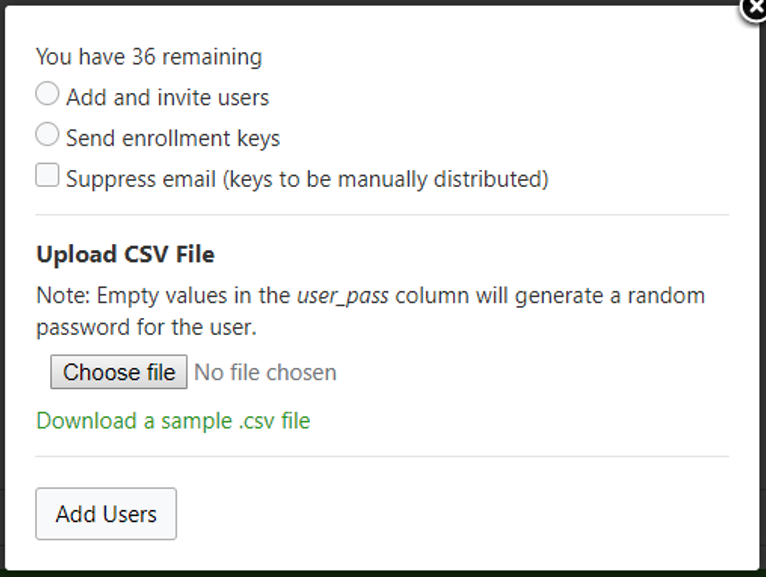Close the dialog with the X icon

click(x=754, y=9)
